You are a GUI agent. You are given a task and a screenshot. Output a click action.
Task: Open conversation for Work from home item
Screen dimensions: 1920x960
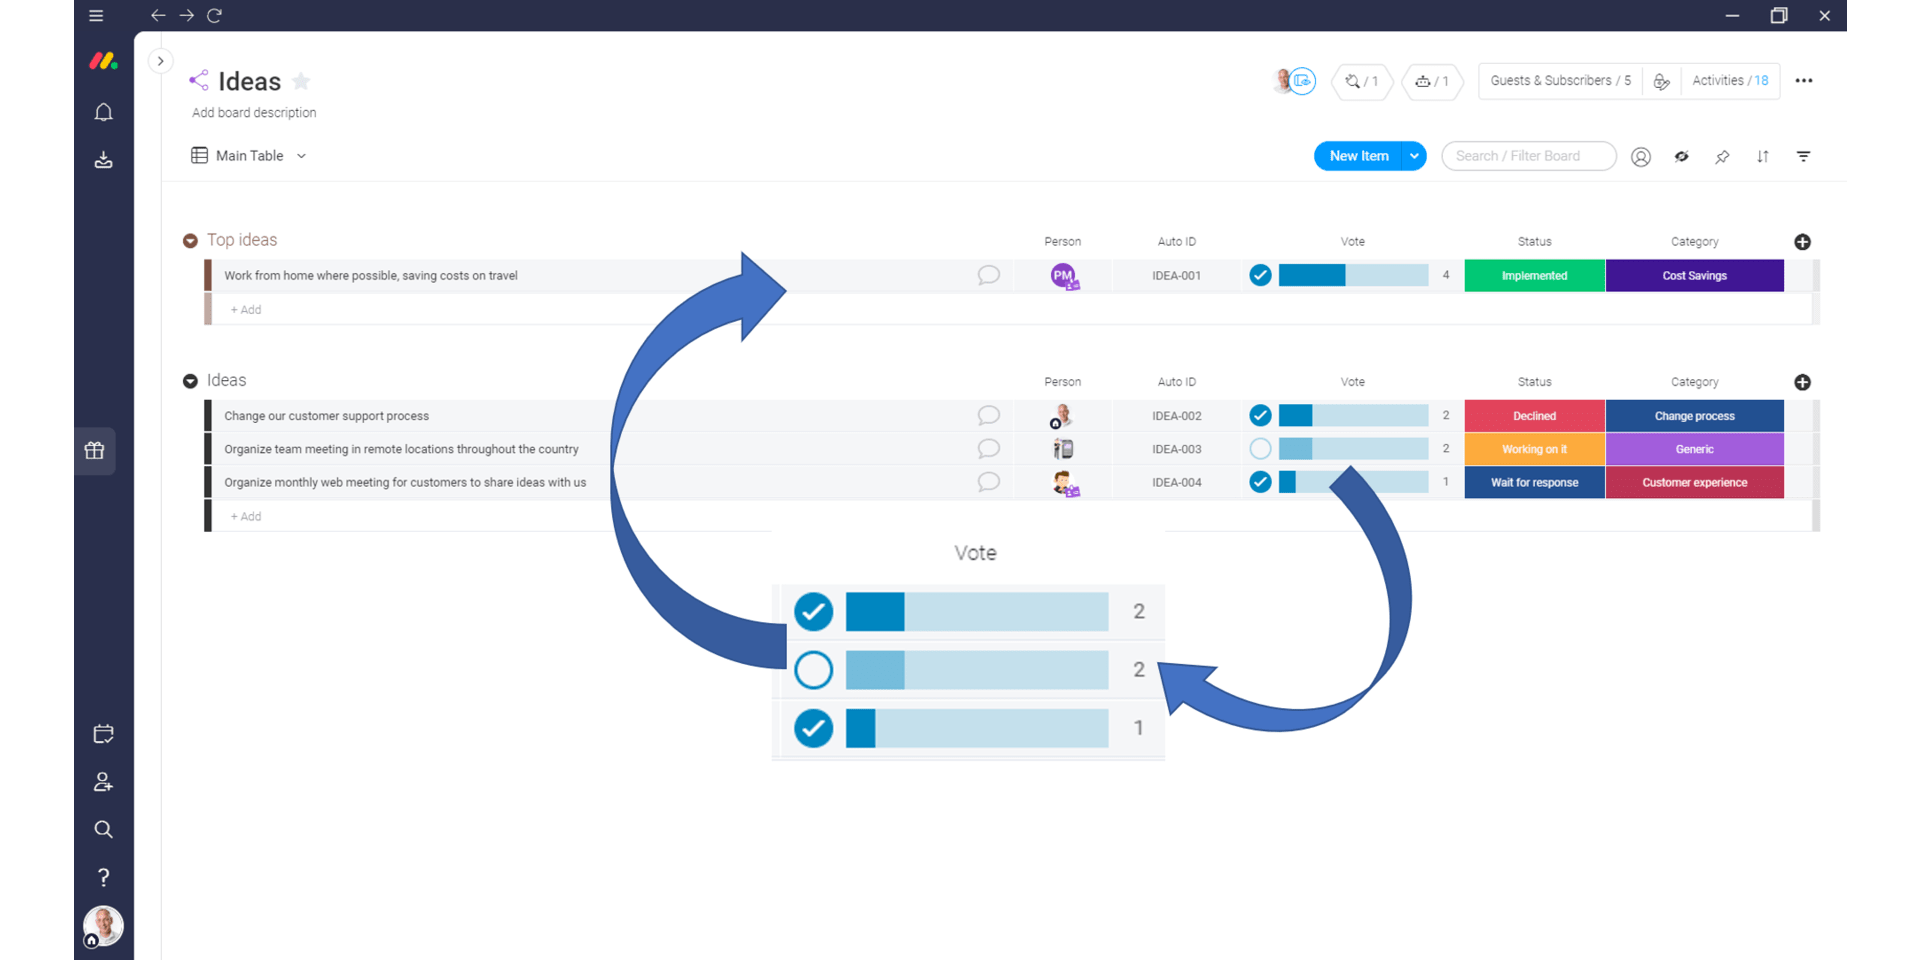tap(988, 275)
